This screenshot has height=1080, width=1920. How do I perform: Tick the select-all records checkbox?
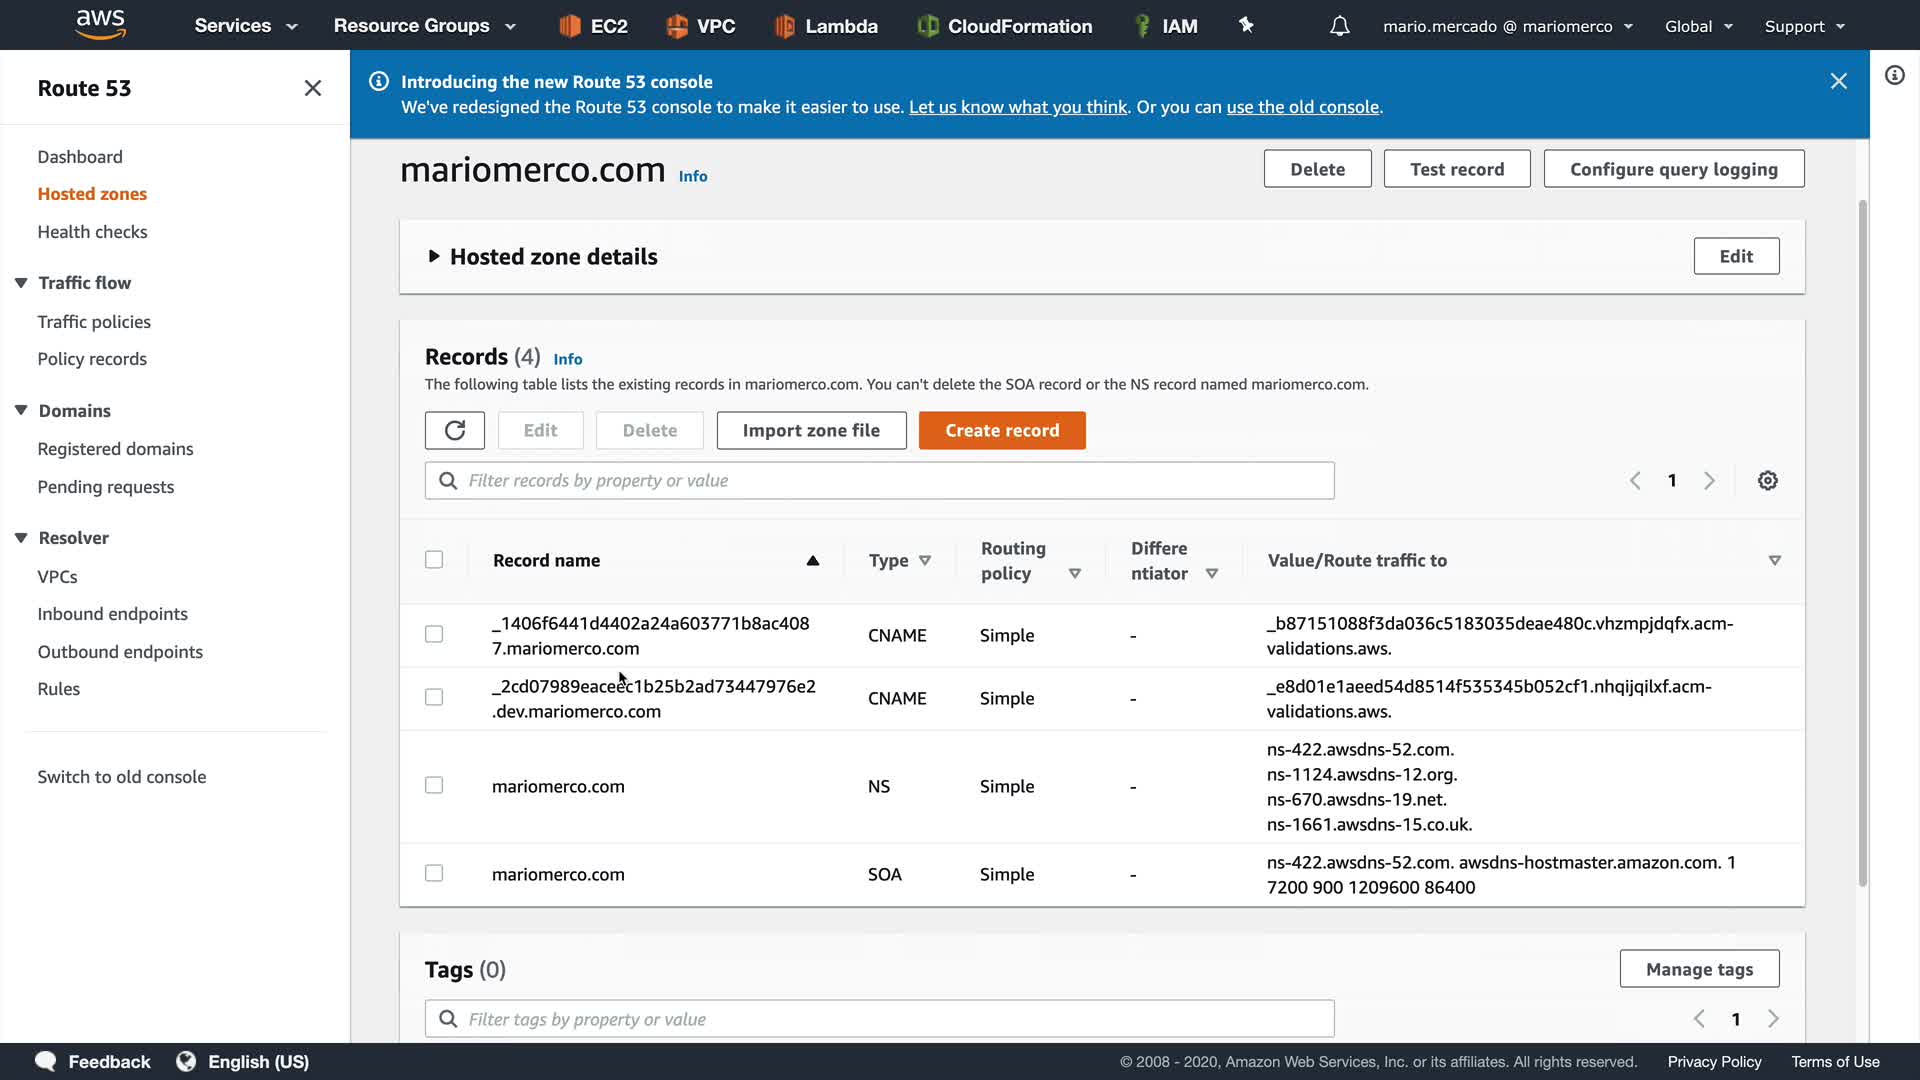(x=434, y=560)
